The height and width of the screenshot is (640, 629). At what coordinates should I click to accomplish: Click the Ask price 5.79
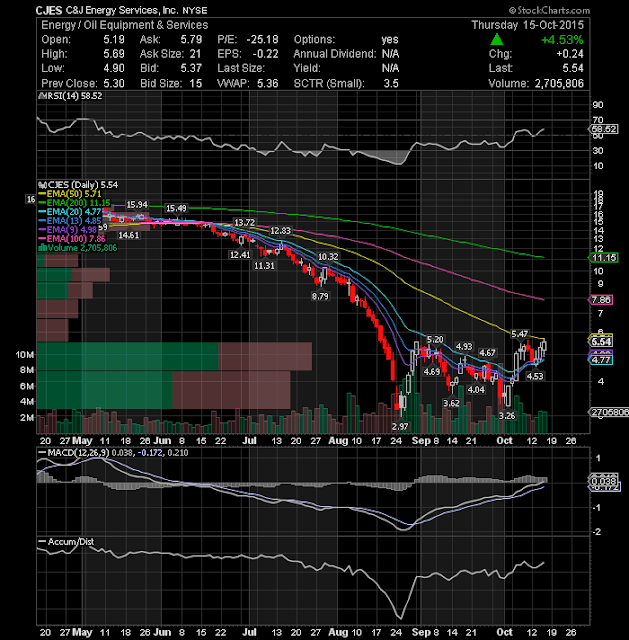[x=191, y=40]
